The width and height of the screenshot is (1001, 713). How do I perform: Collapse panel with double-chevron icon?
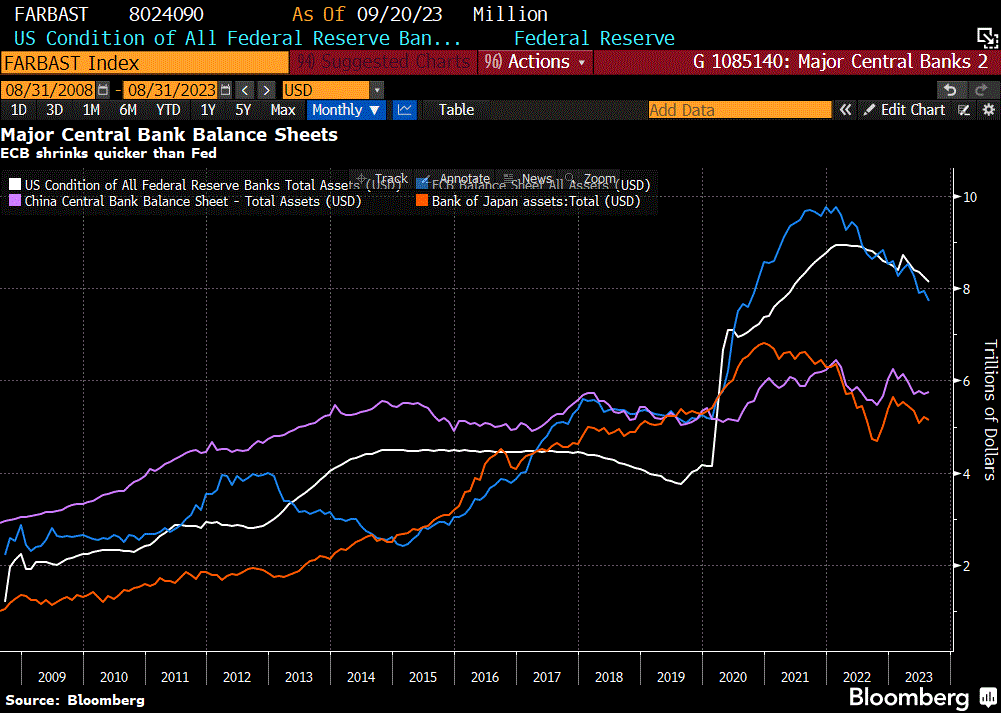coord(845,110)
